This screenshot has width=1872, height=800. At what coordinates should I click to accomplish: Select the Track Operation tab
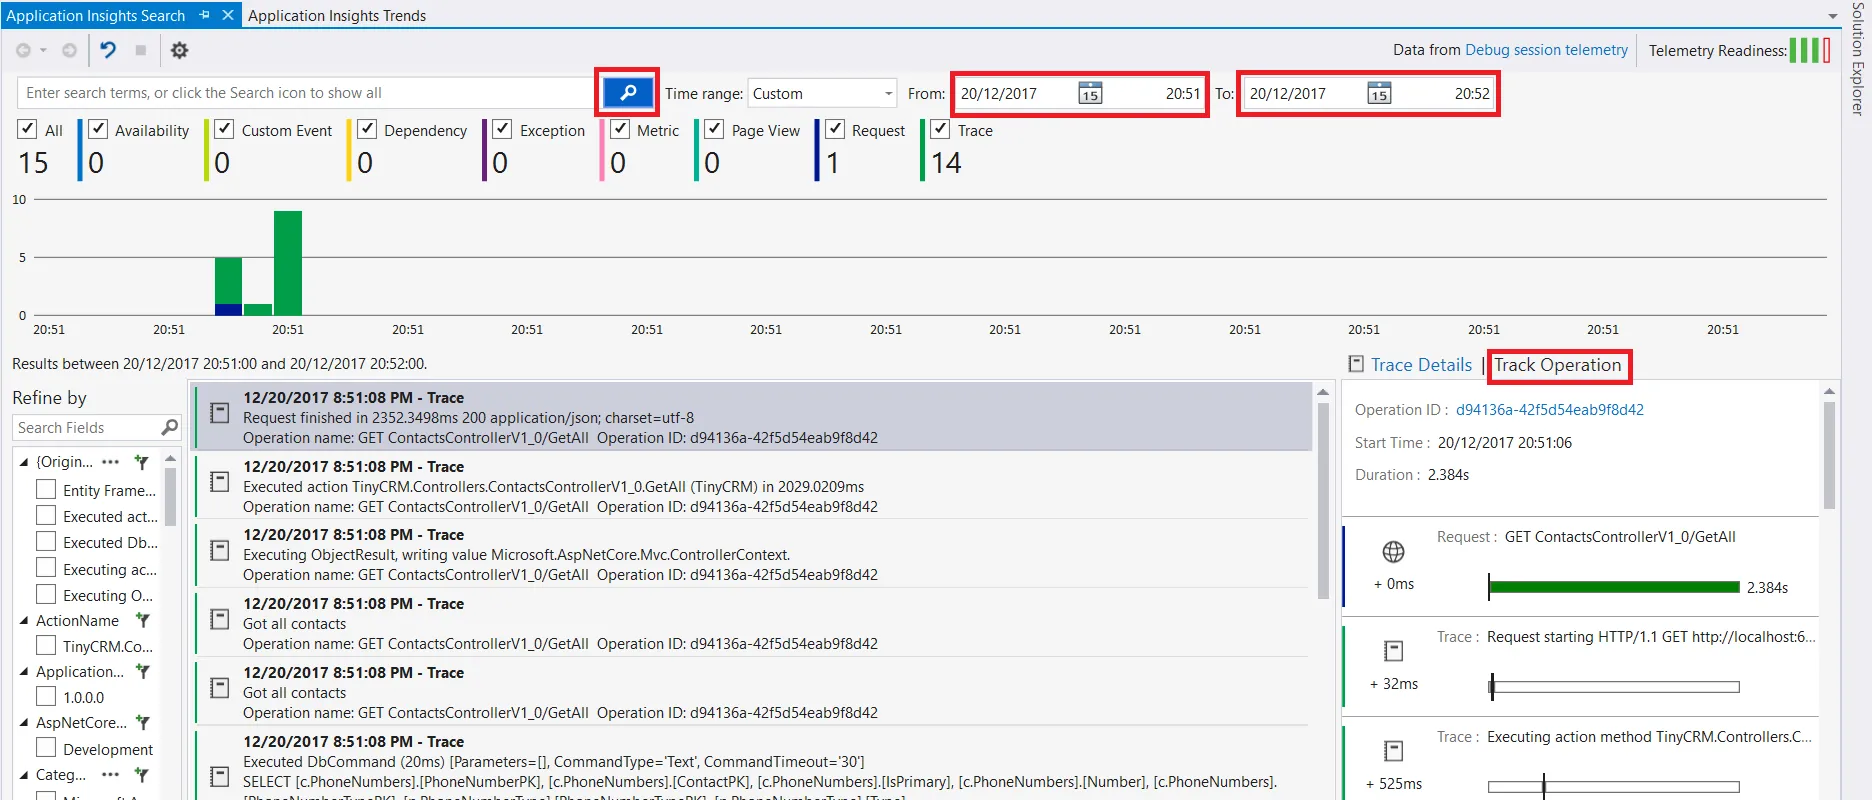(x=1557, y=365)
